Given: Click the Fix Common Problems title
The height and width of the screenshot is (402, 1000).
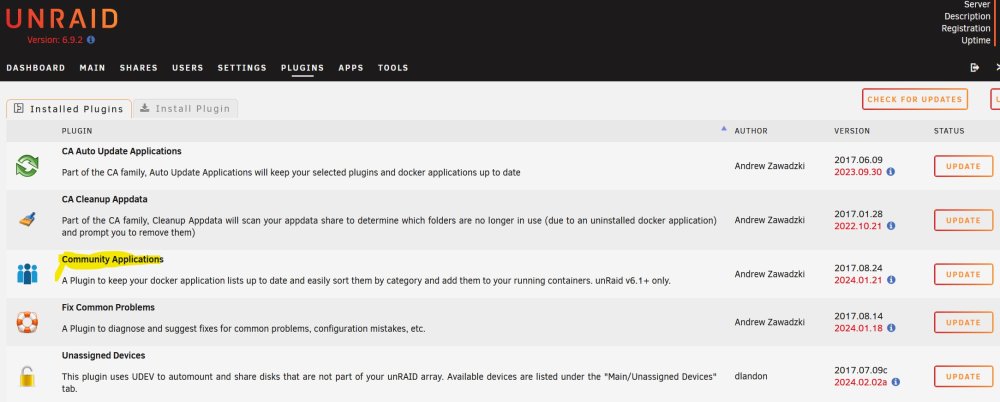Looking at the screenshot, I should coord(108,307).
